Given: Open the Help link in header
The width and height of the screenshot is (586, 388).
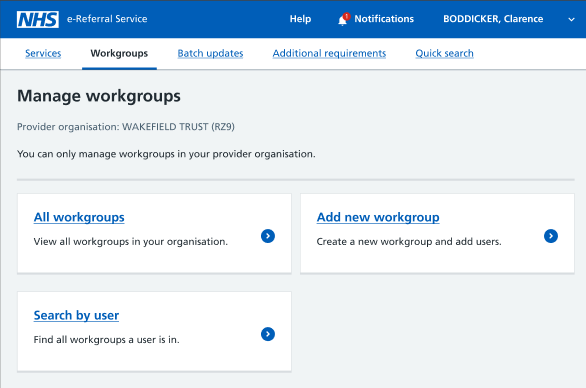Looking at the screenshot, I should coord(300,19).
